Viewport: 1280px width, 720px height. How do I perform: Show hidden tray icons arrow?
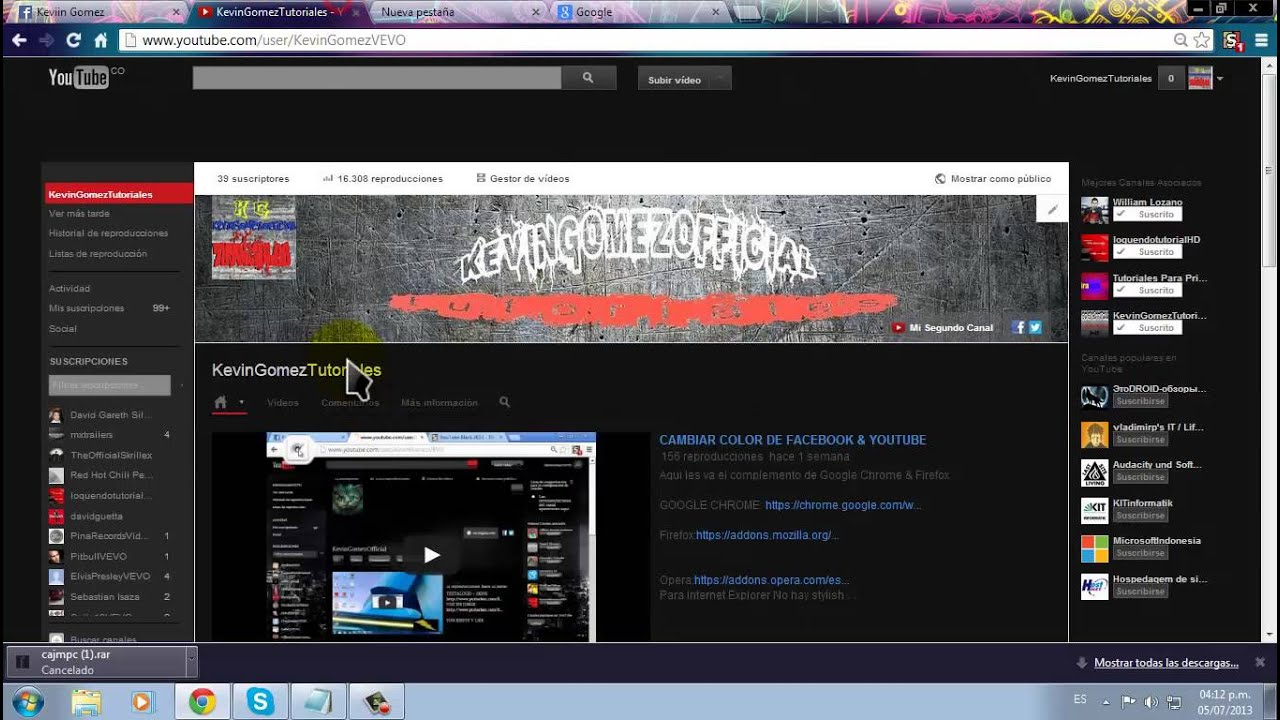1105,701
